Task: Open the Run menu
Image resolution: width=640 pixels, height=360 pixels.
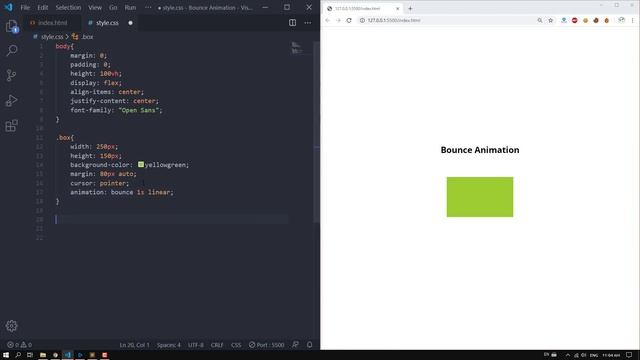Action: click(x=130, y=7)
